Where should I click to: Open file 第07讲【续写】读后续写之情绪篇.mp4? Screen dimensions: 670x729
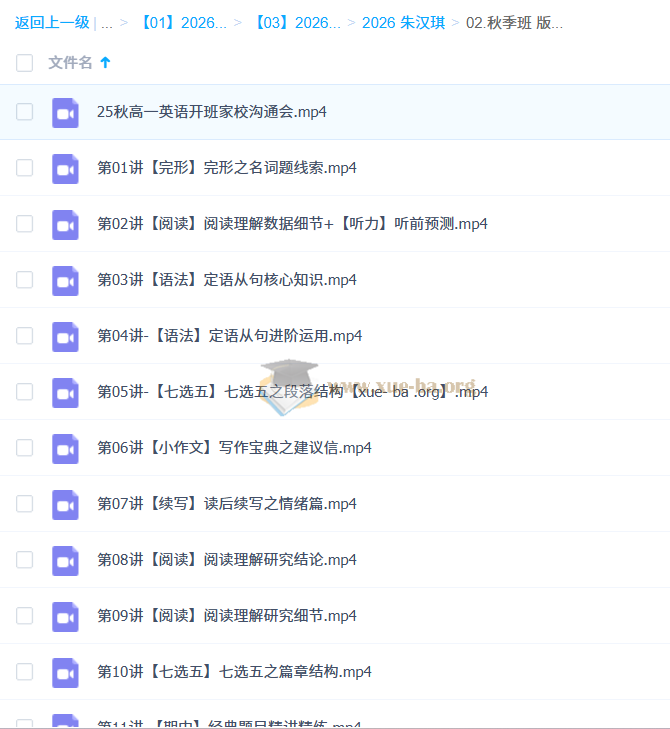point(226,504)
